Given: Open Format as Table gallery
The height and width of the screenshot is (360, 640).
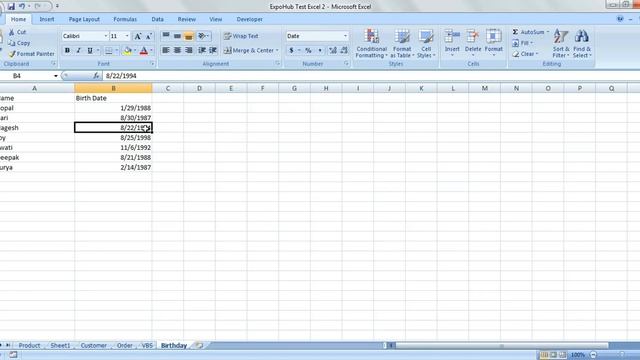Looking at the screenshot, I should (402, 43).
